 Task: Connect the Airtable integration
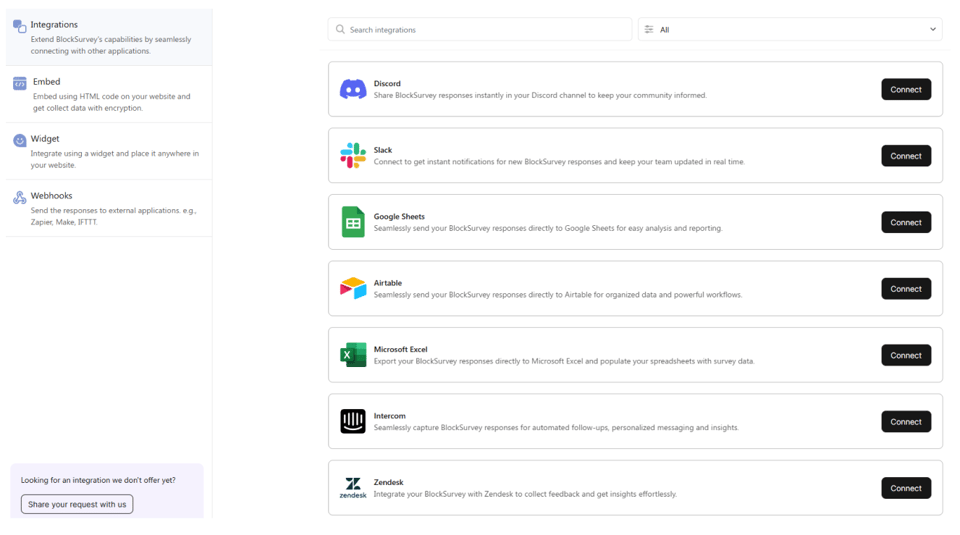tap(906, 288)
